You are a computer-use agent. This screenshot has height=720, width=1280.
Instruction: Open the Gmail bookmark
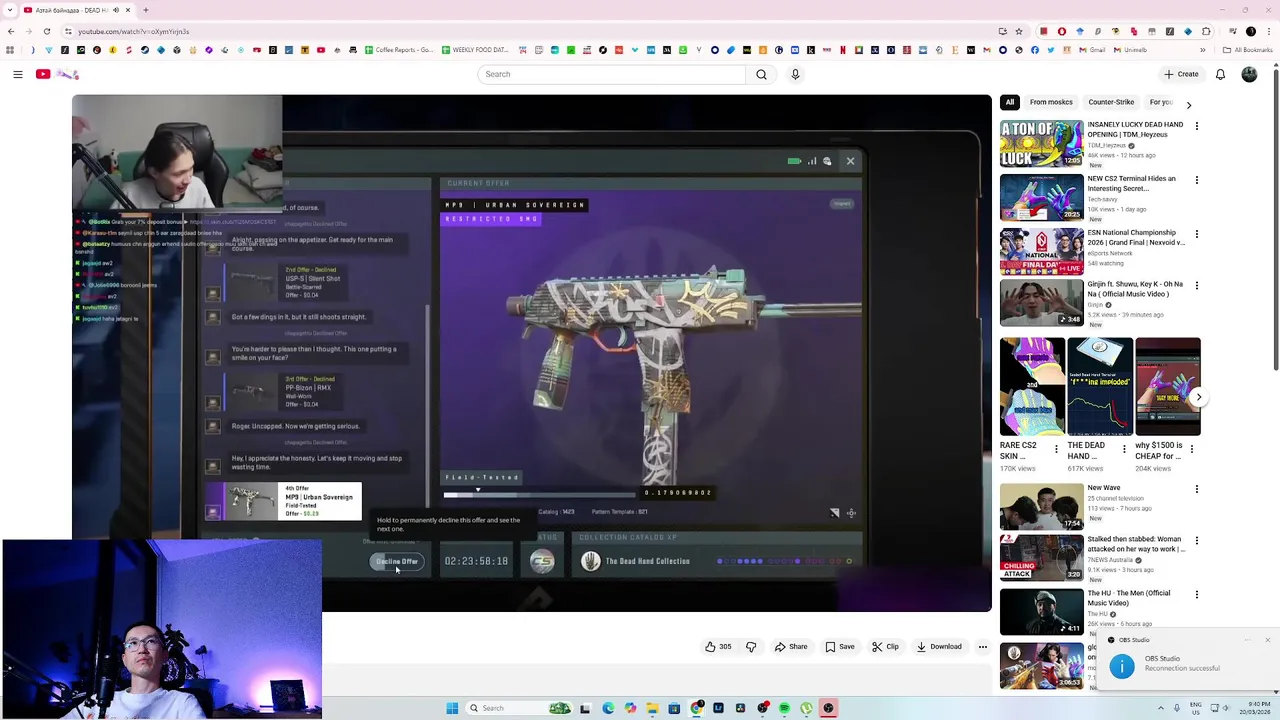[x=1092, y=50]
